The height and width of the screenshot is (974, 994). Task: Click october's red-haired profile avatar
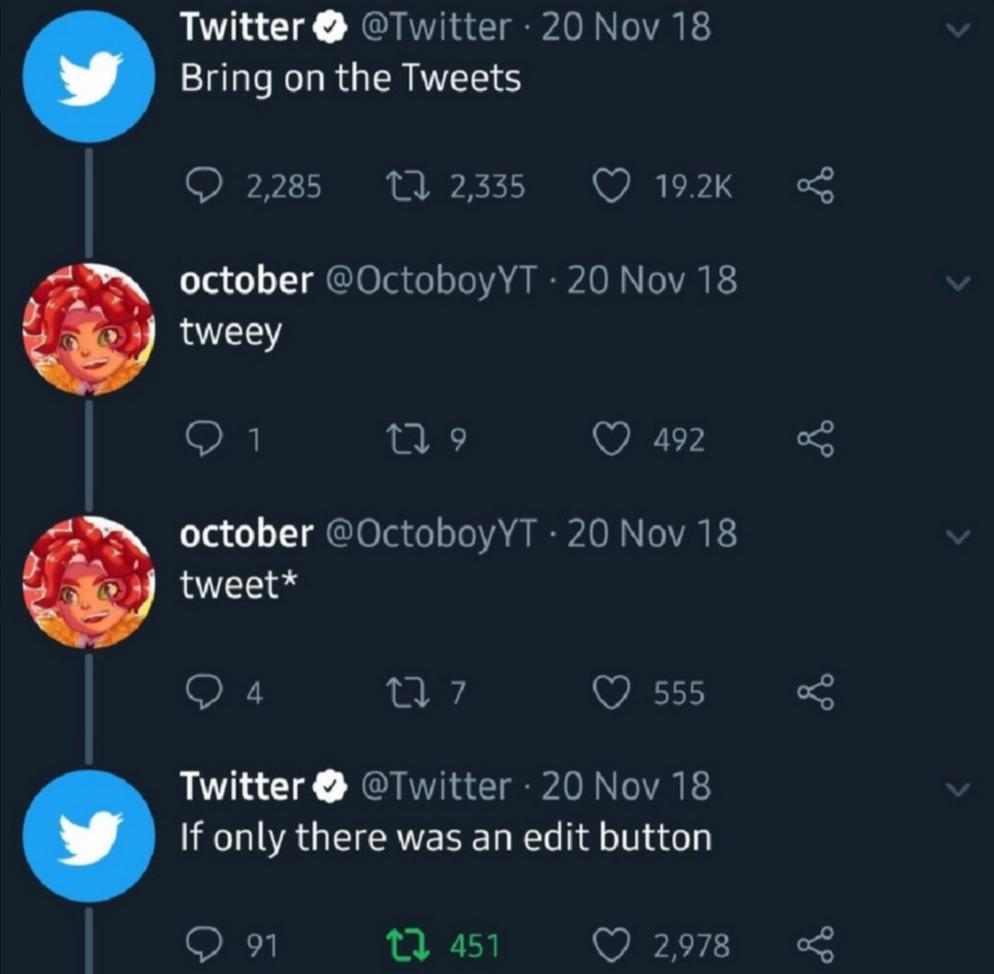[x=89, y=330]
